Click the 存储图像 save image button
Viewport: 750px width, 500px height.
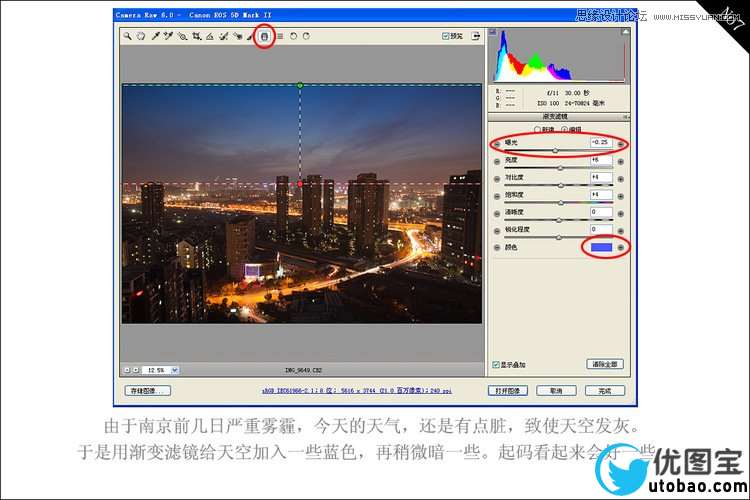coord(147,391)
